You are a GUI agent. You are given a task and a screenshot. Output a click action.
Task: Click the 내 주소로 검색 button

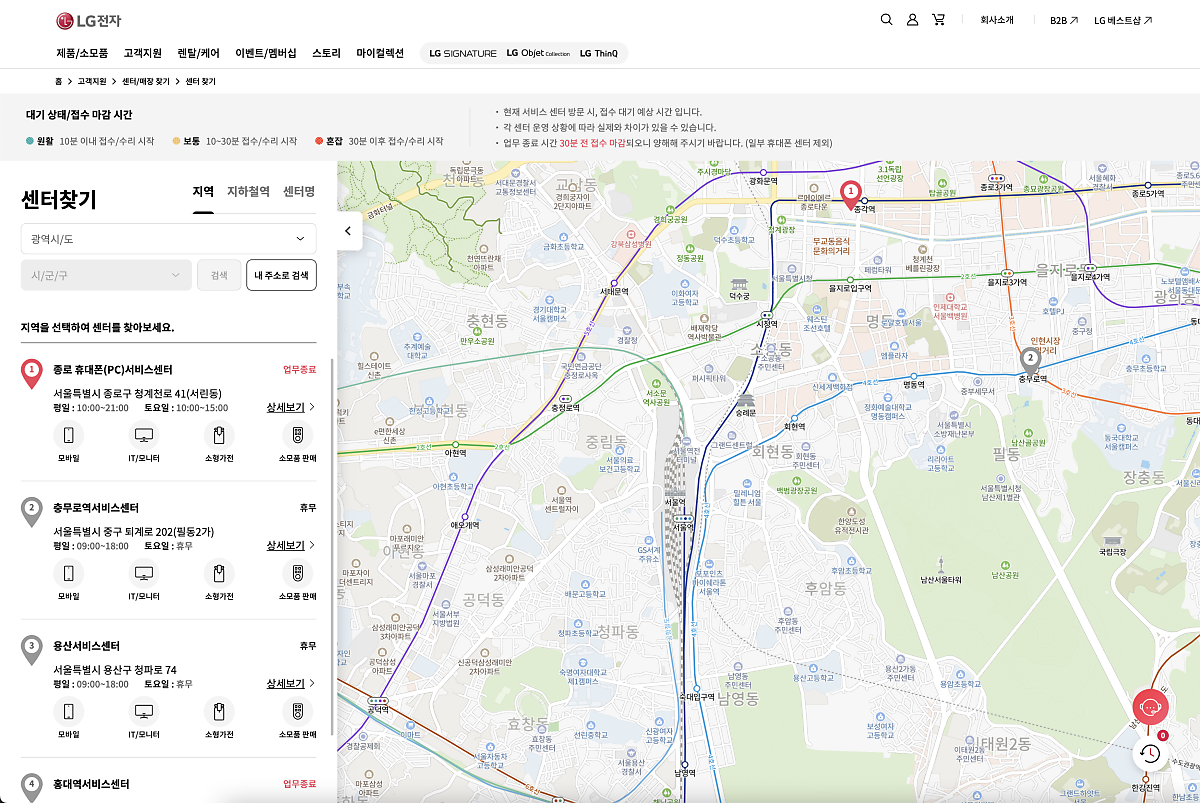point(281,275)
